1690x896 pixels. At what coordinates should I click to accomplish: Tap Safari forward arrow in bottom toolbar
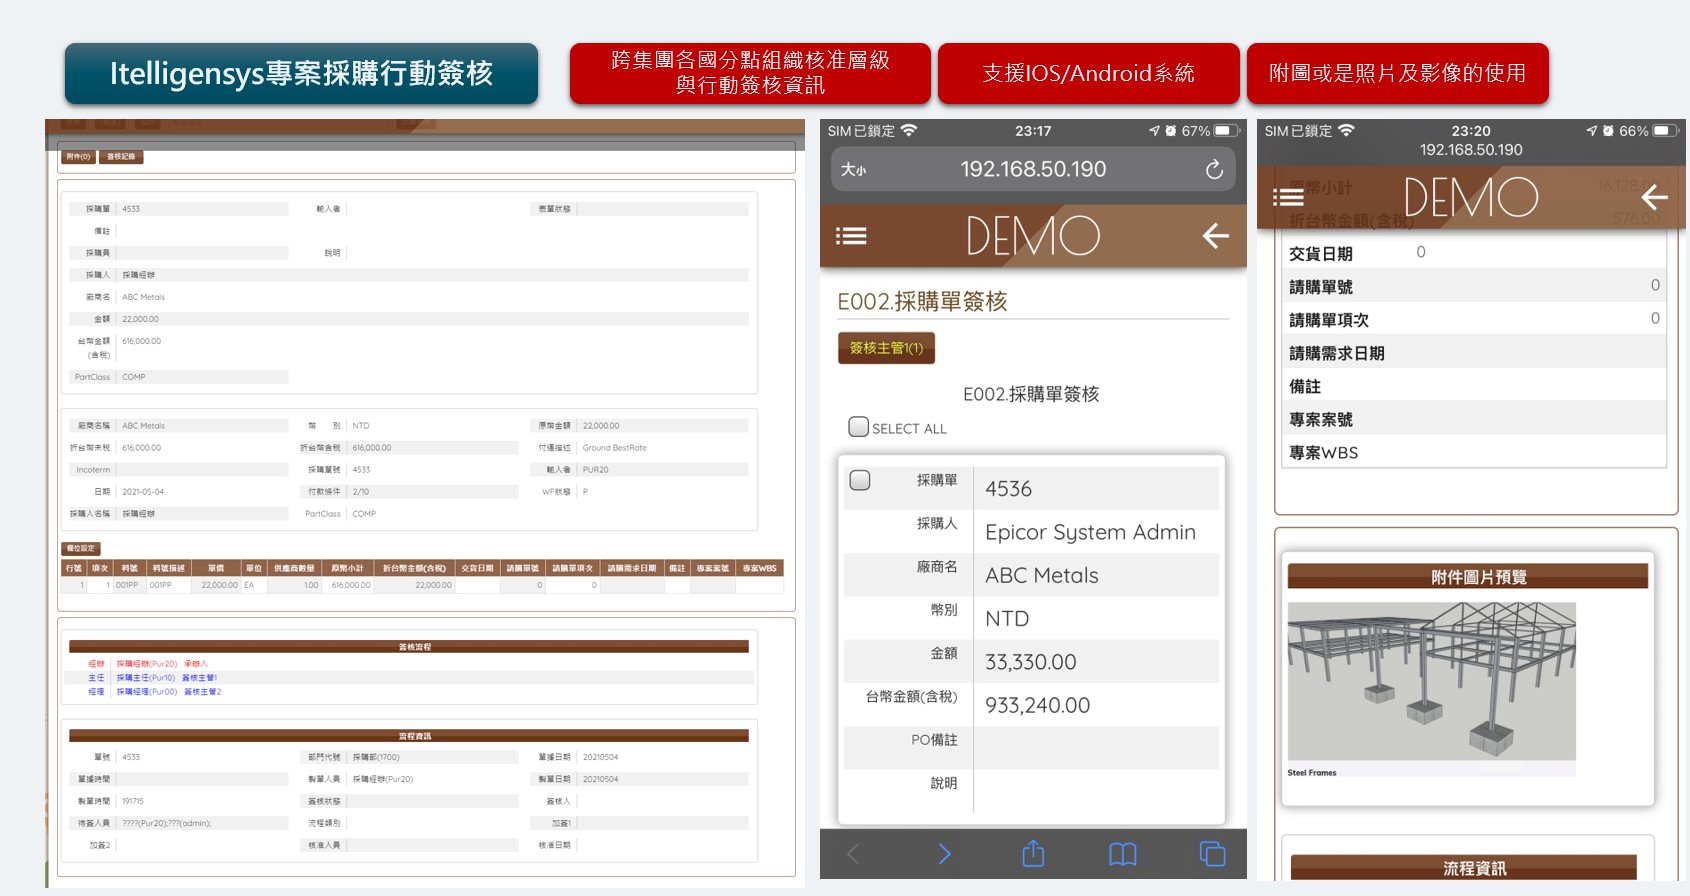pos(944,854)
